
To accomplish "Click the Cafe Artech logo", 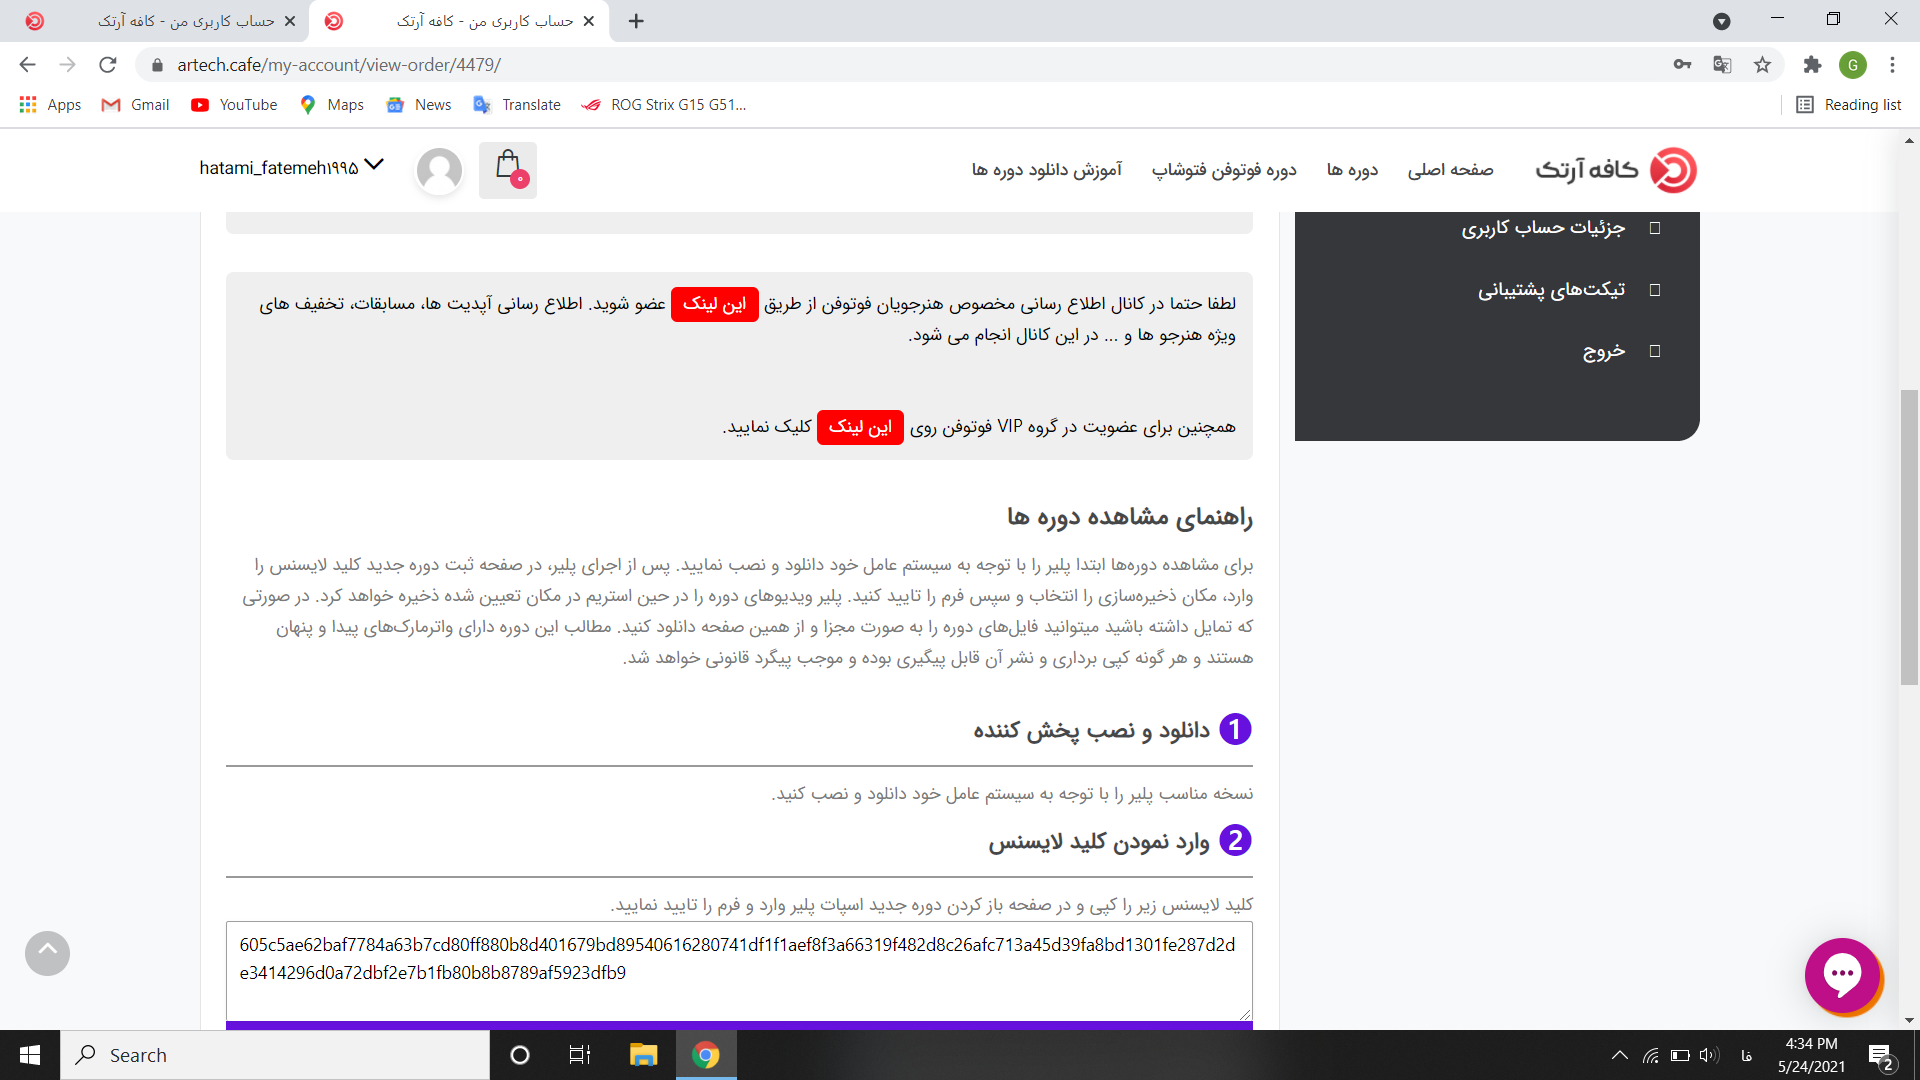I will point(1616,170).
